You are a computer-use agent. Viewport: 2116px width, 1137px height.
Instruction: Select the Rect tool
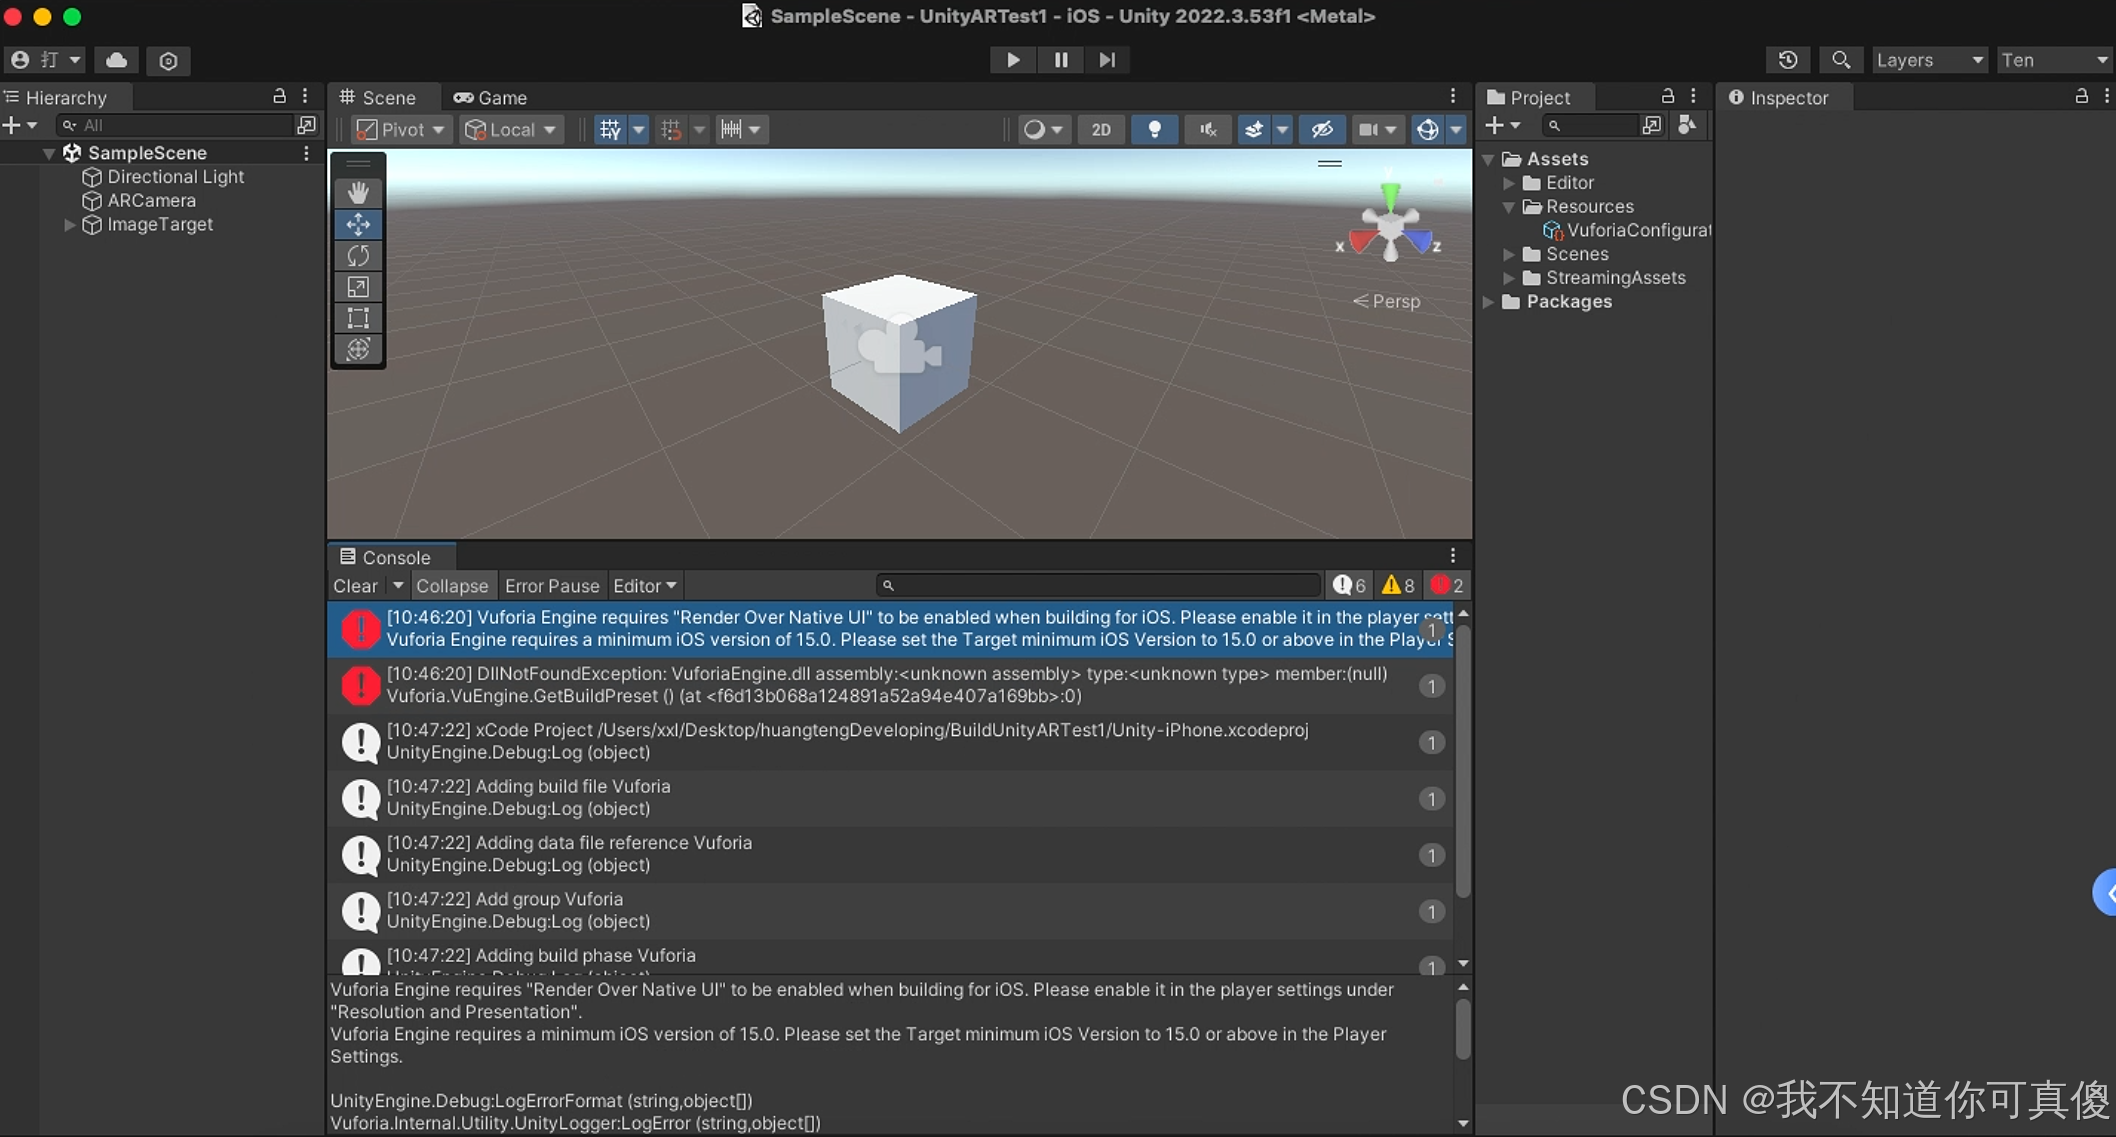point(358,318)
